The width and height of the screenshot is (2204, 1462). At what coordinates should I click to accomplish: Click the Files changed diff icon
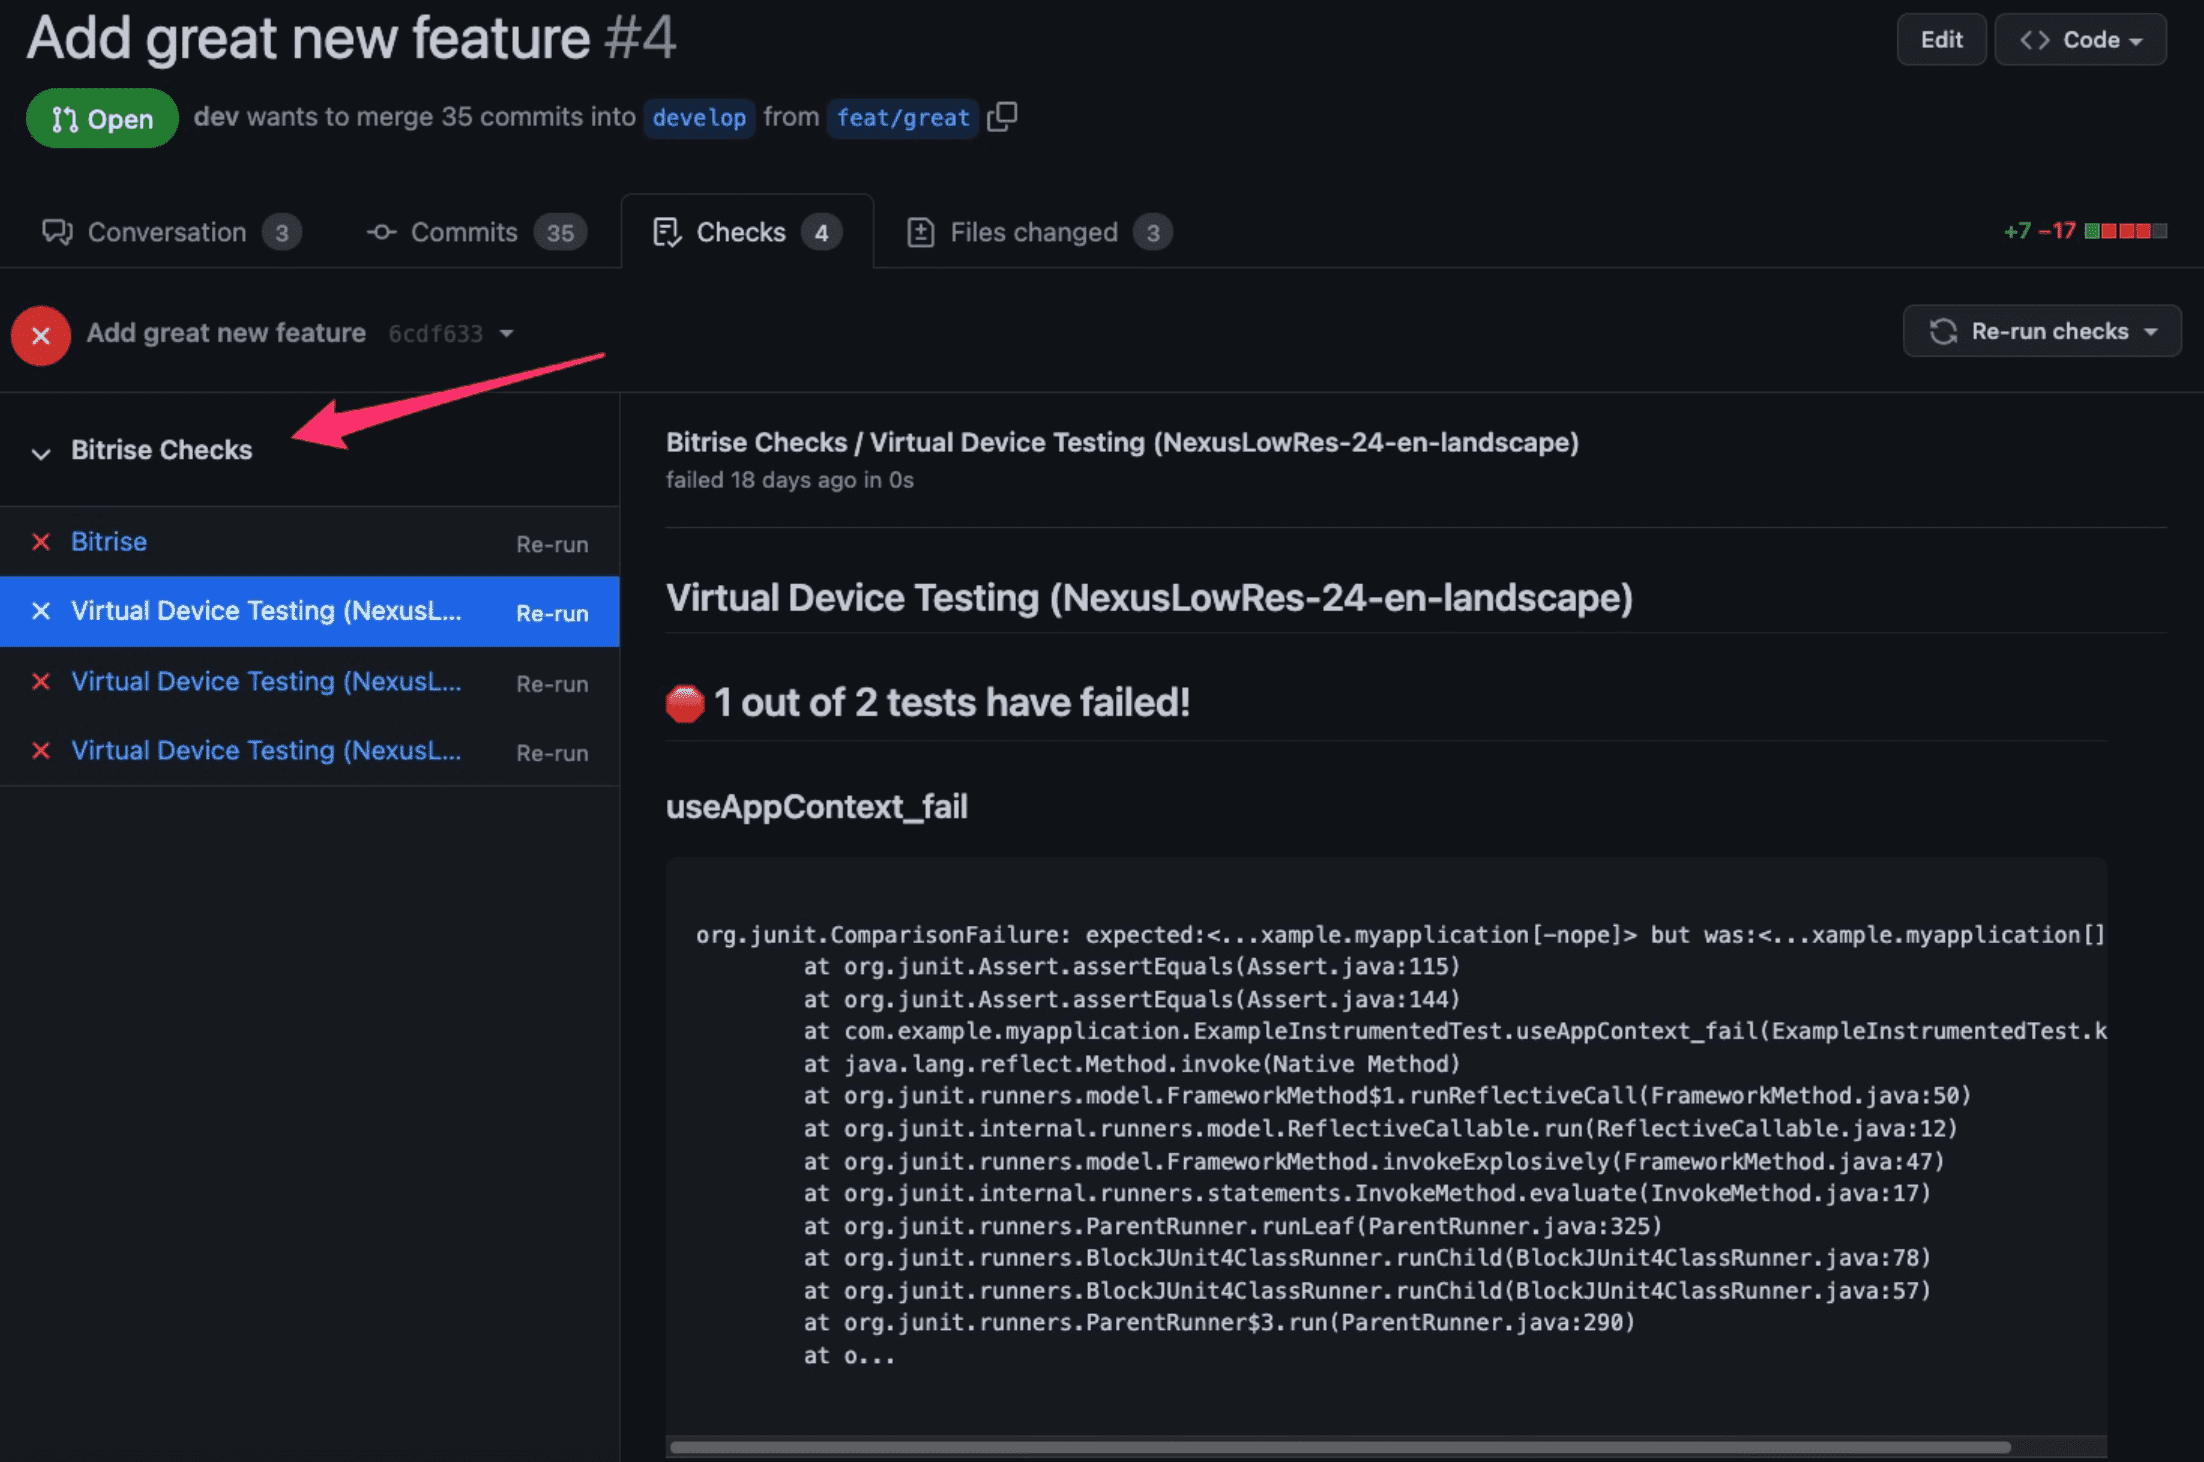(x=920, y=232)
